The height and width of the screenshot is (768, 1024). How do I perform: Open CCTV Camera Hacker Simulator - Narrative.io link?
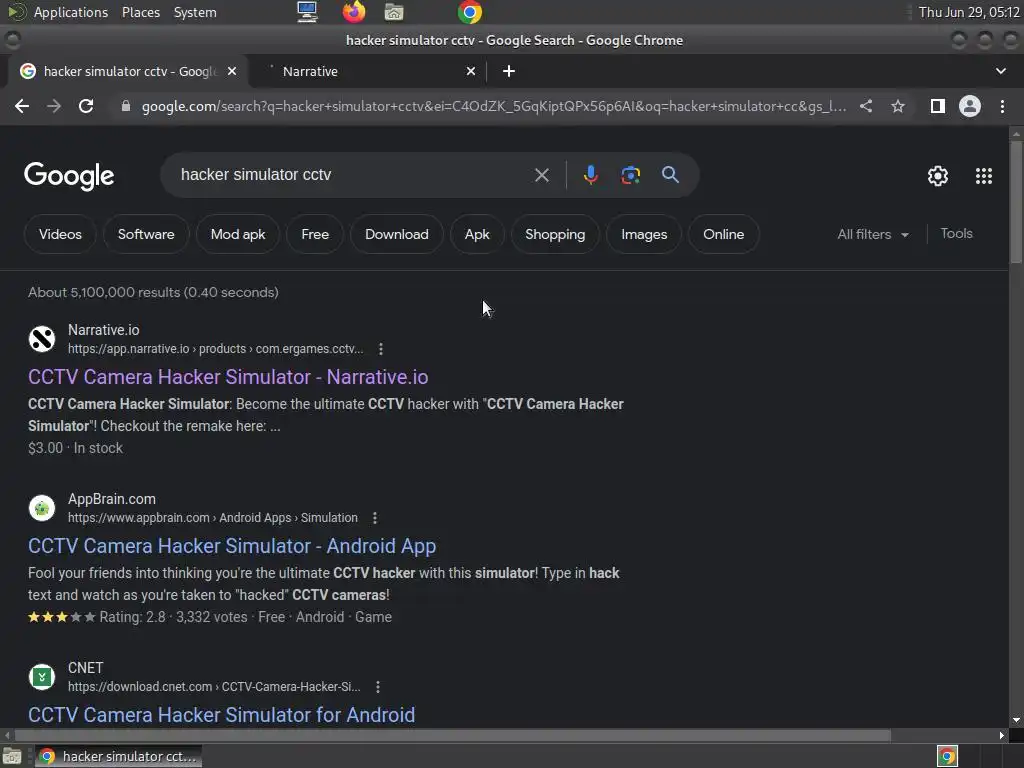pyautogui.click(x=228, y=377)
